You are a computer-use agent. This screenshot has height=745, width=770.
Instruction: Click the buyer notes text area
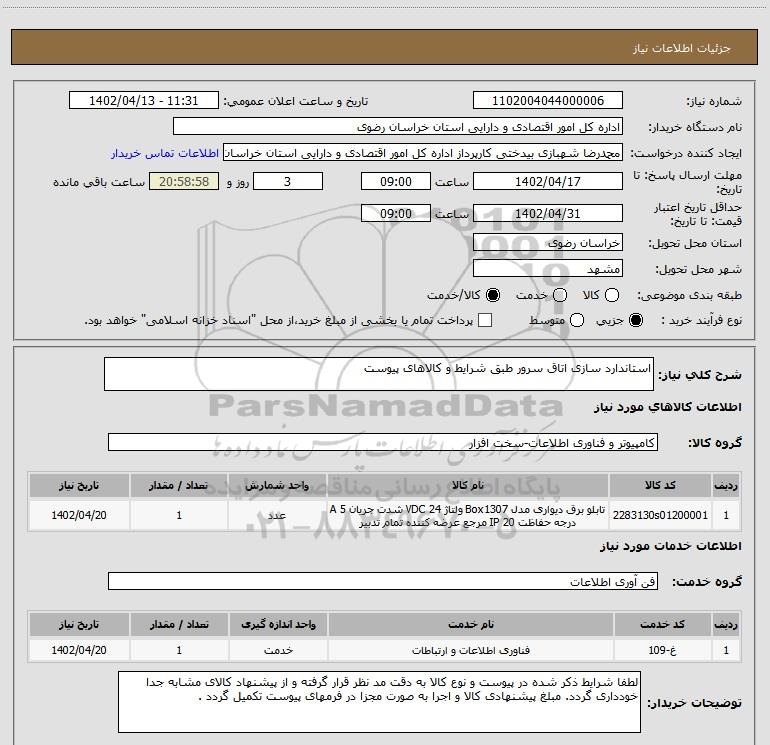tap(379, 702)
